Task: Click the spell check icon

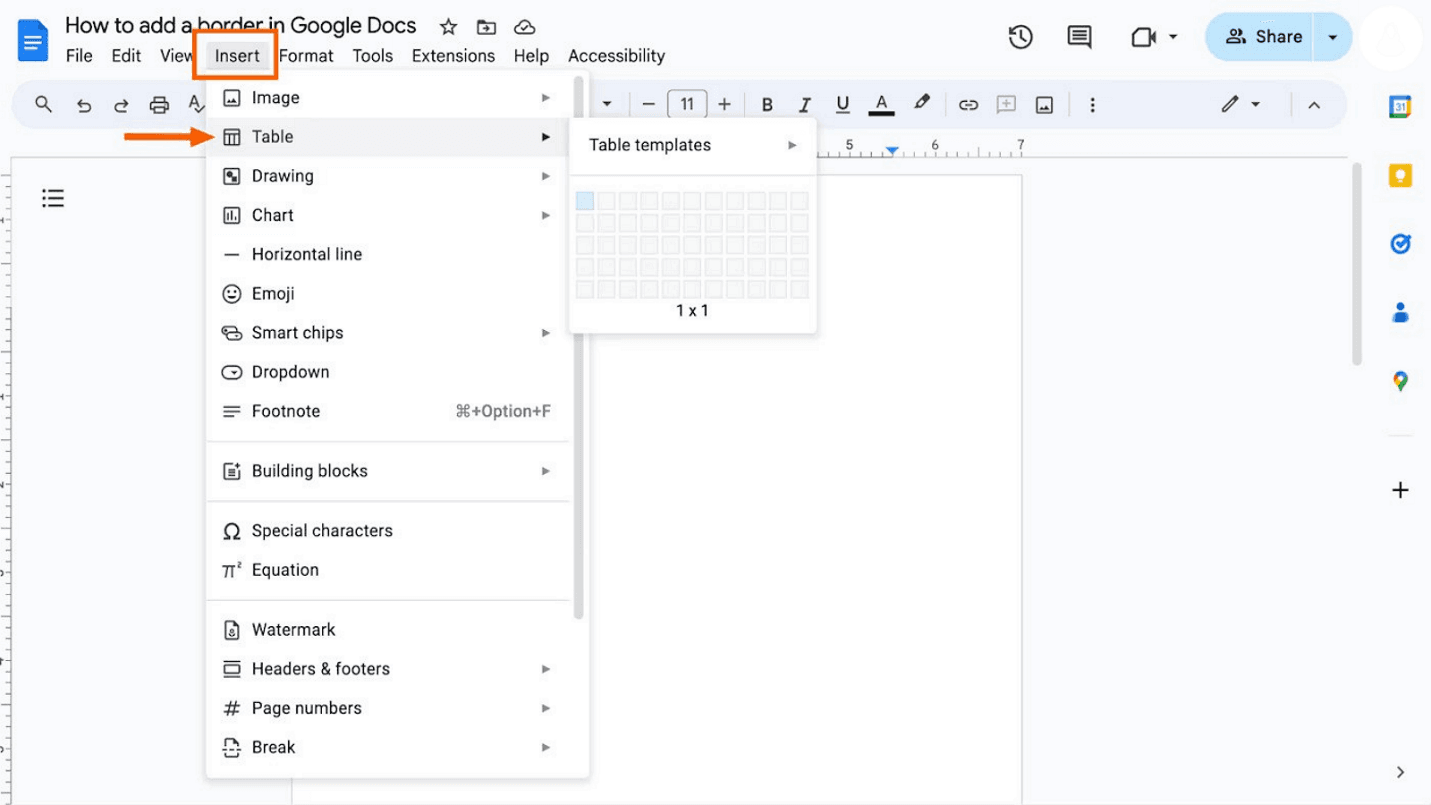Action: [x=197, y=104]
